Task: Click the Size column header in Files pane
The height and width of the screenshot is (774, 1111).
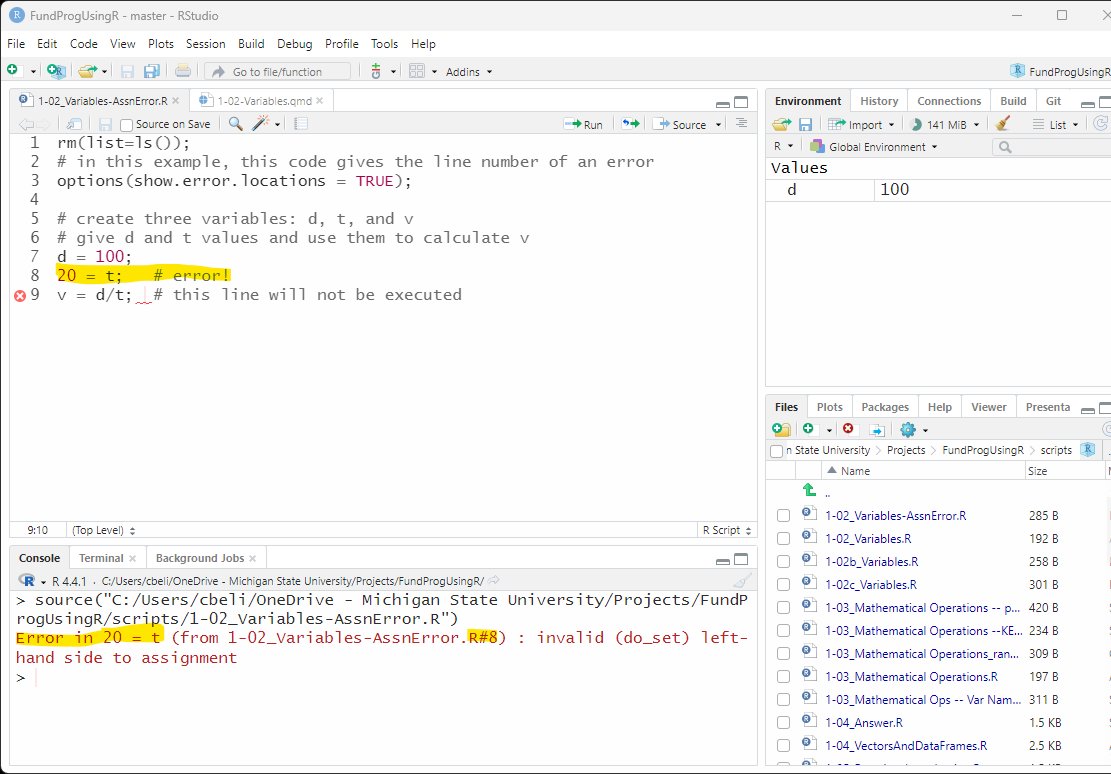Action: pyautogui.click(x=1065, y=471)
